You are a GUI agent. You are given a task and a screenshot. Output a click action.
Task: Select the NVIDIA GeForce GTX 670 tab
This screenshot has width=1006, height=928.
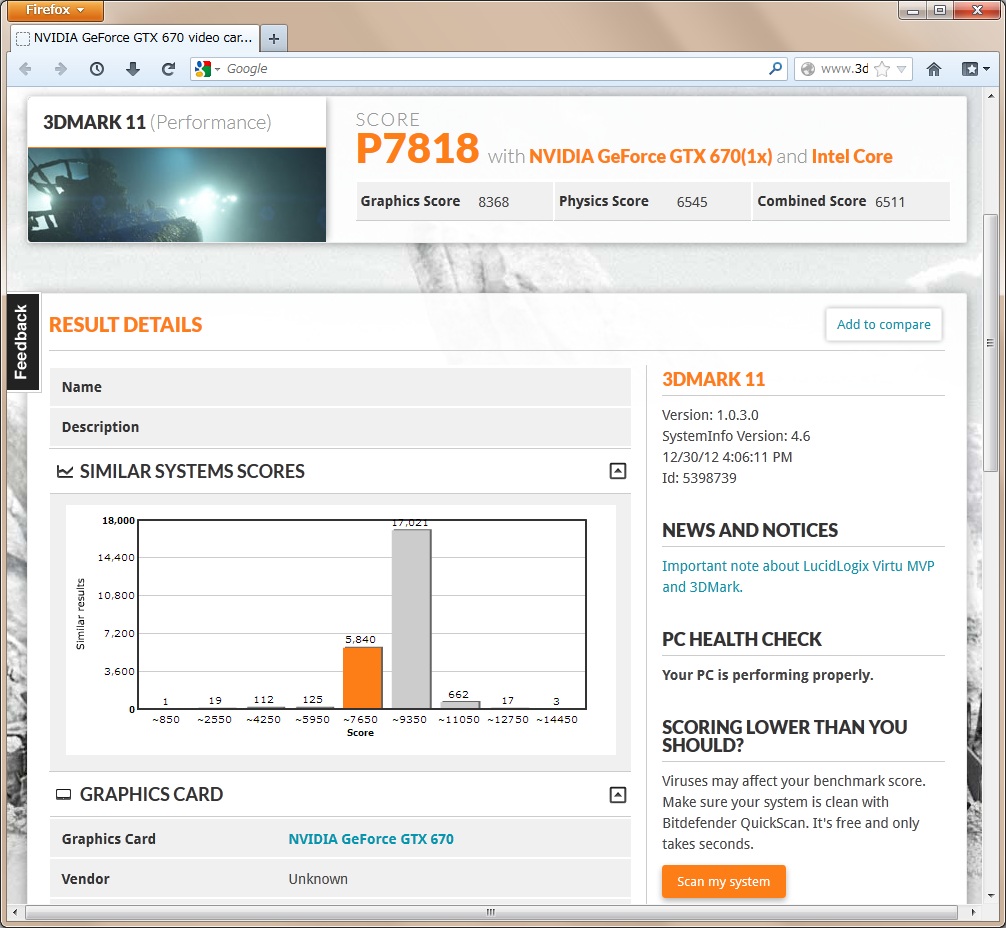[135, 38]
